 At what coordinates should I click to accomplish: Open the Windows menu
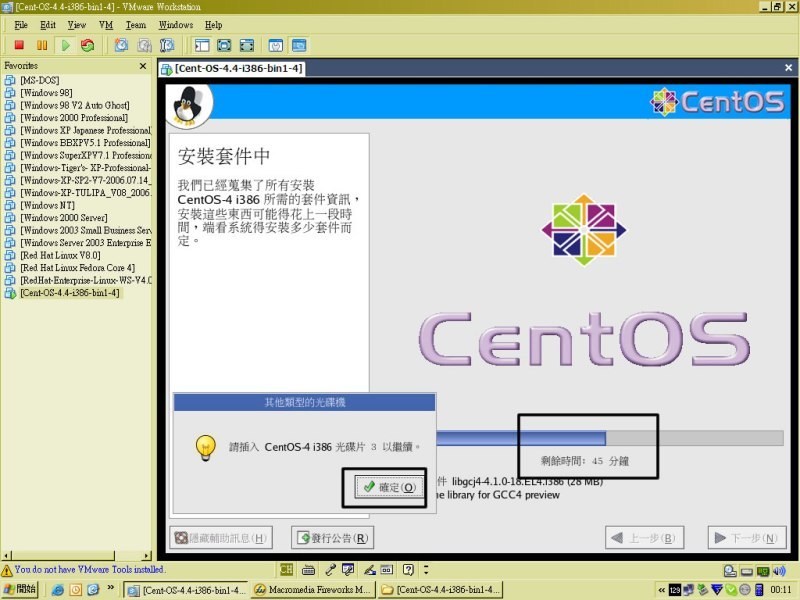pyautogui.click(x=176, y=25)
